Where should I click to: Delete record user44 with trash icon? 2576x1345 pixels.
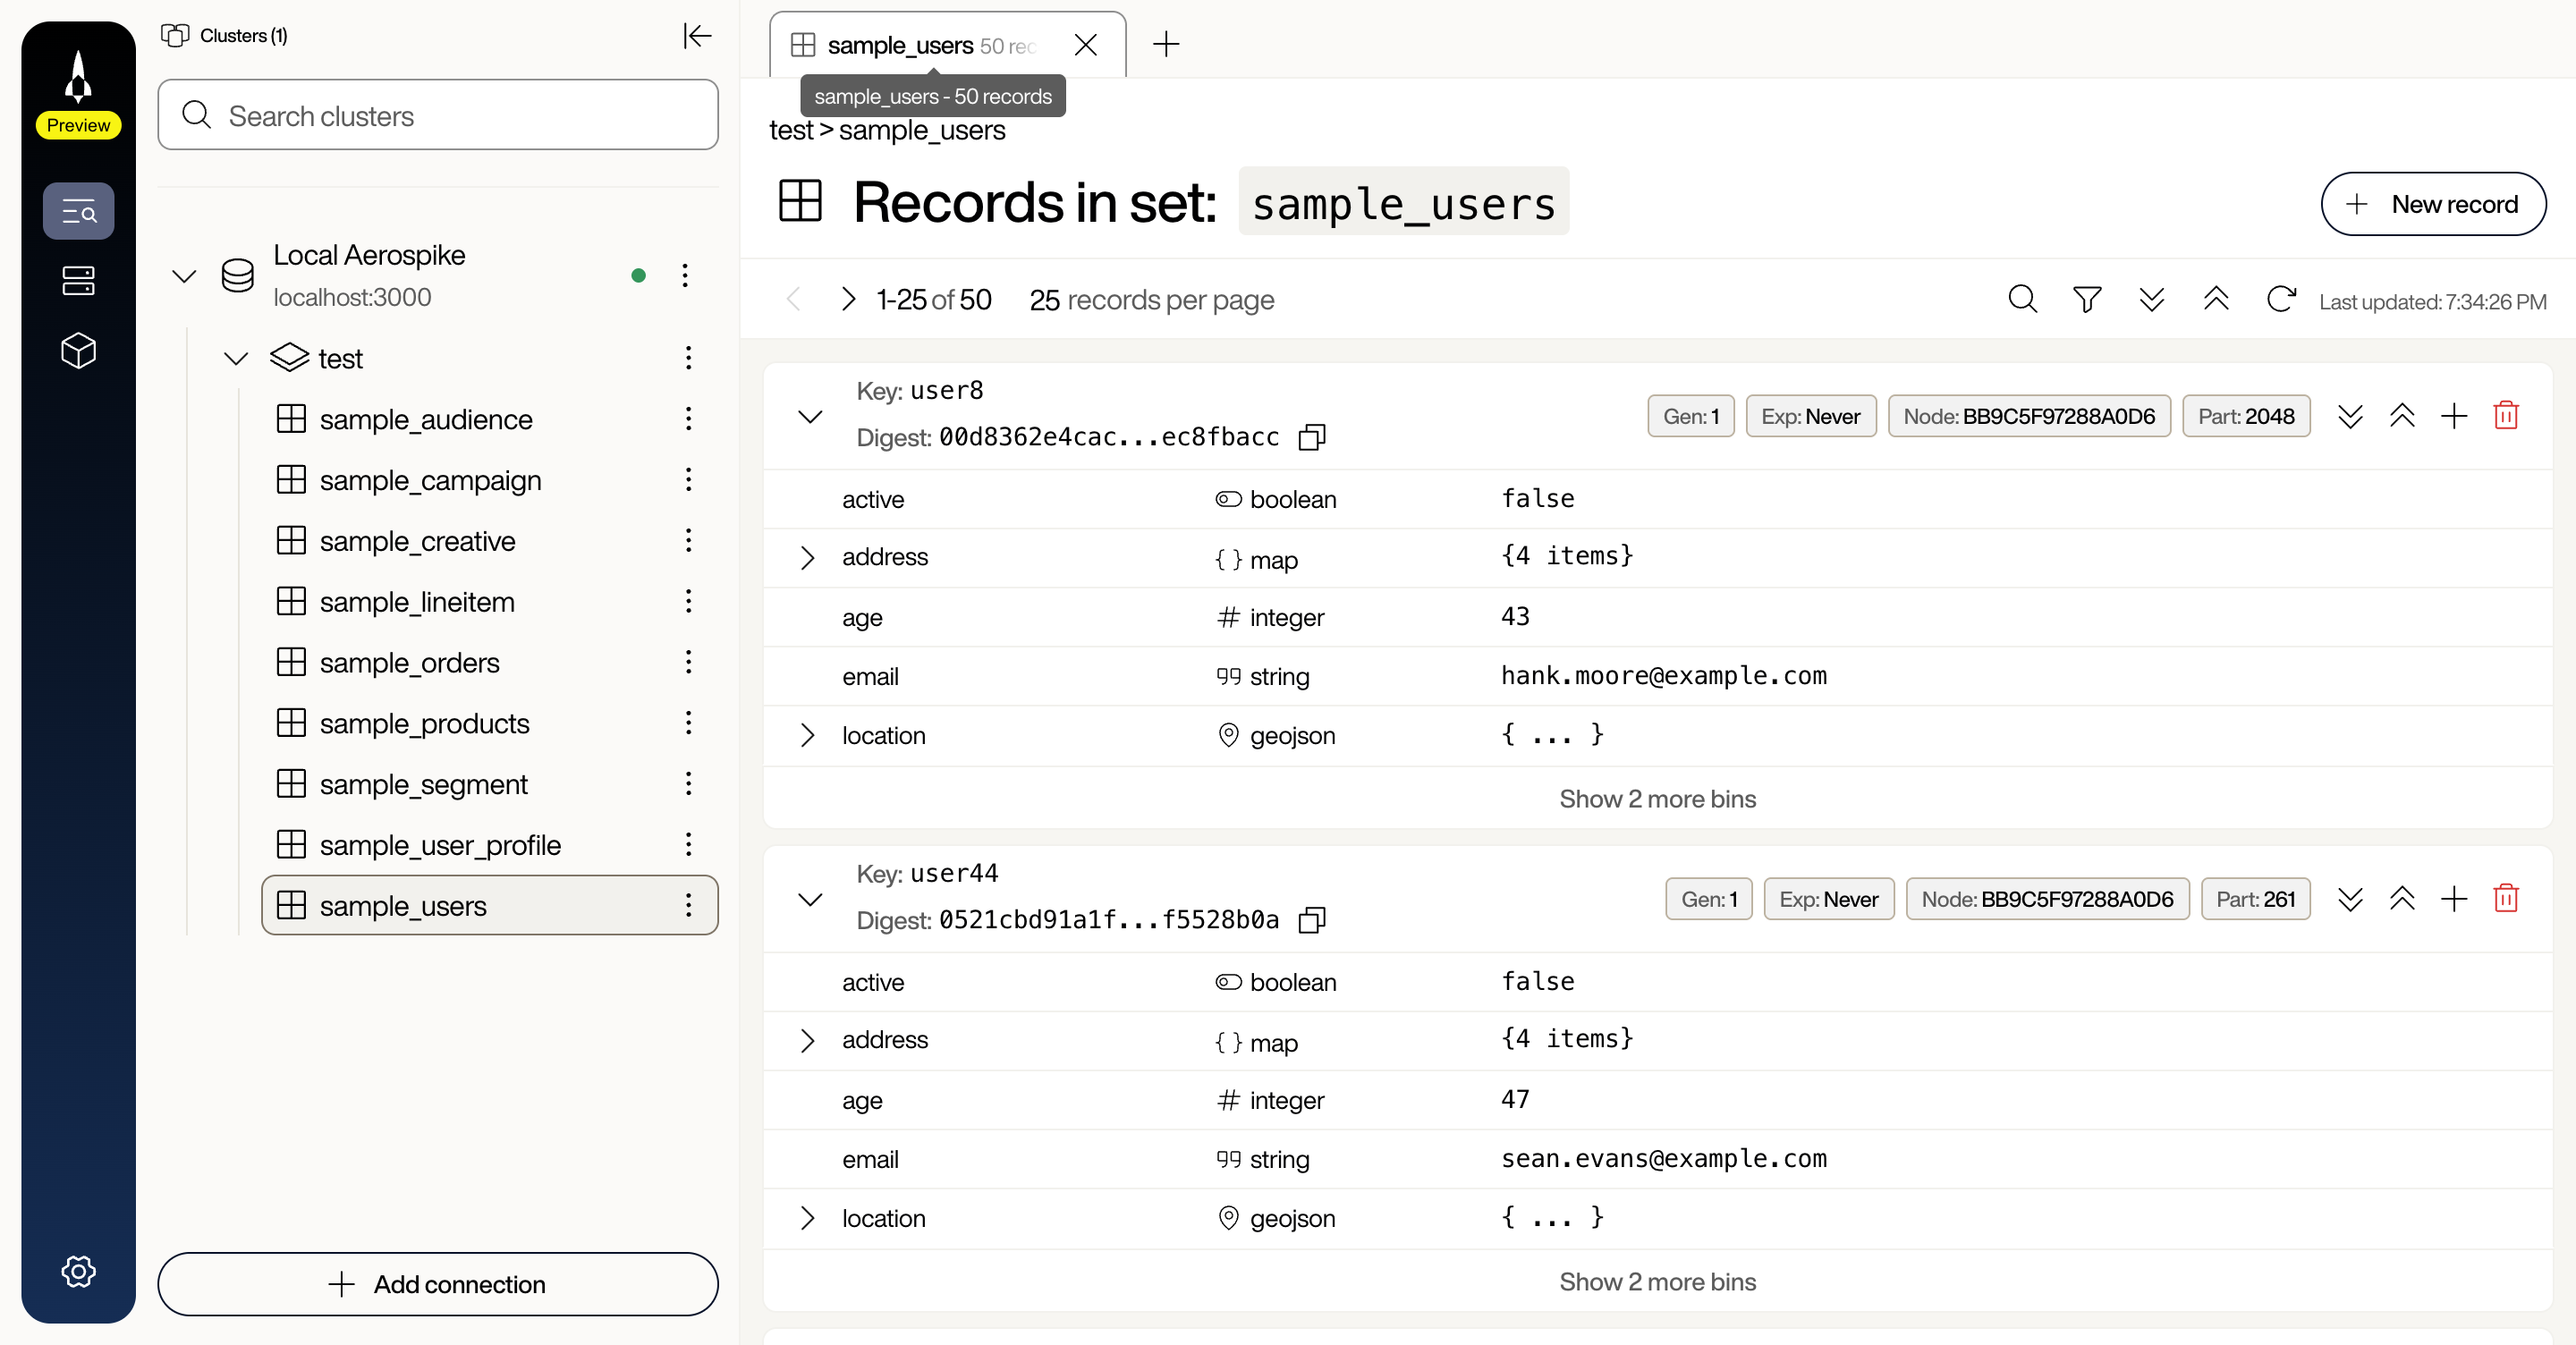[2506, 898]
